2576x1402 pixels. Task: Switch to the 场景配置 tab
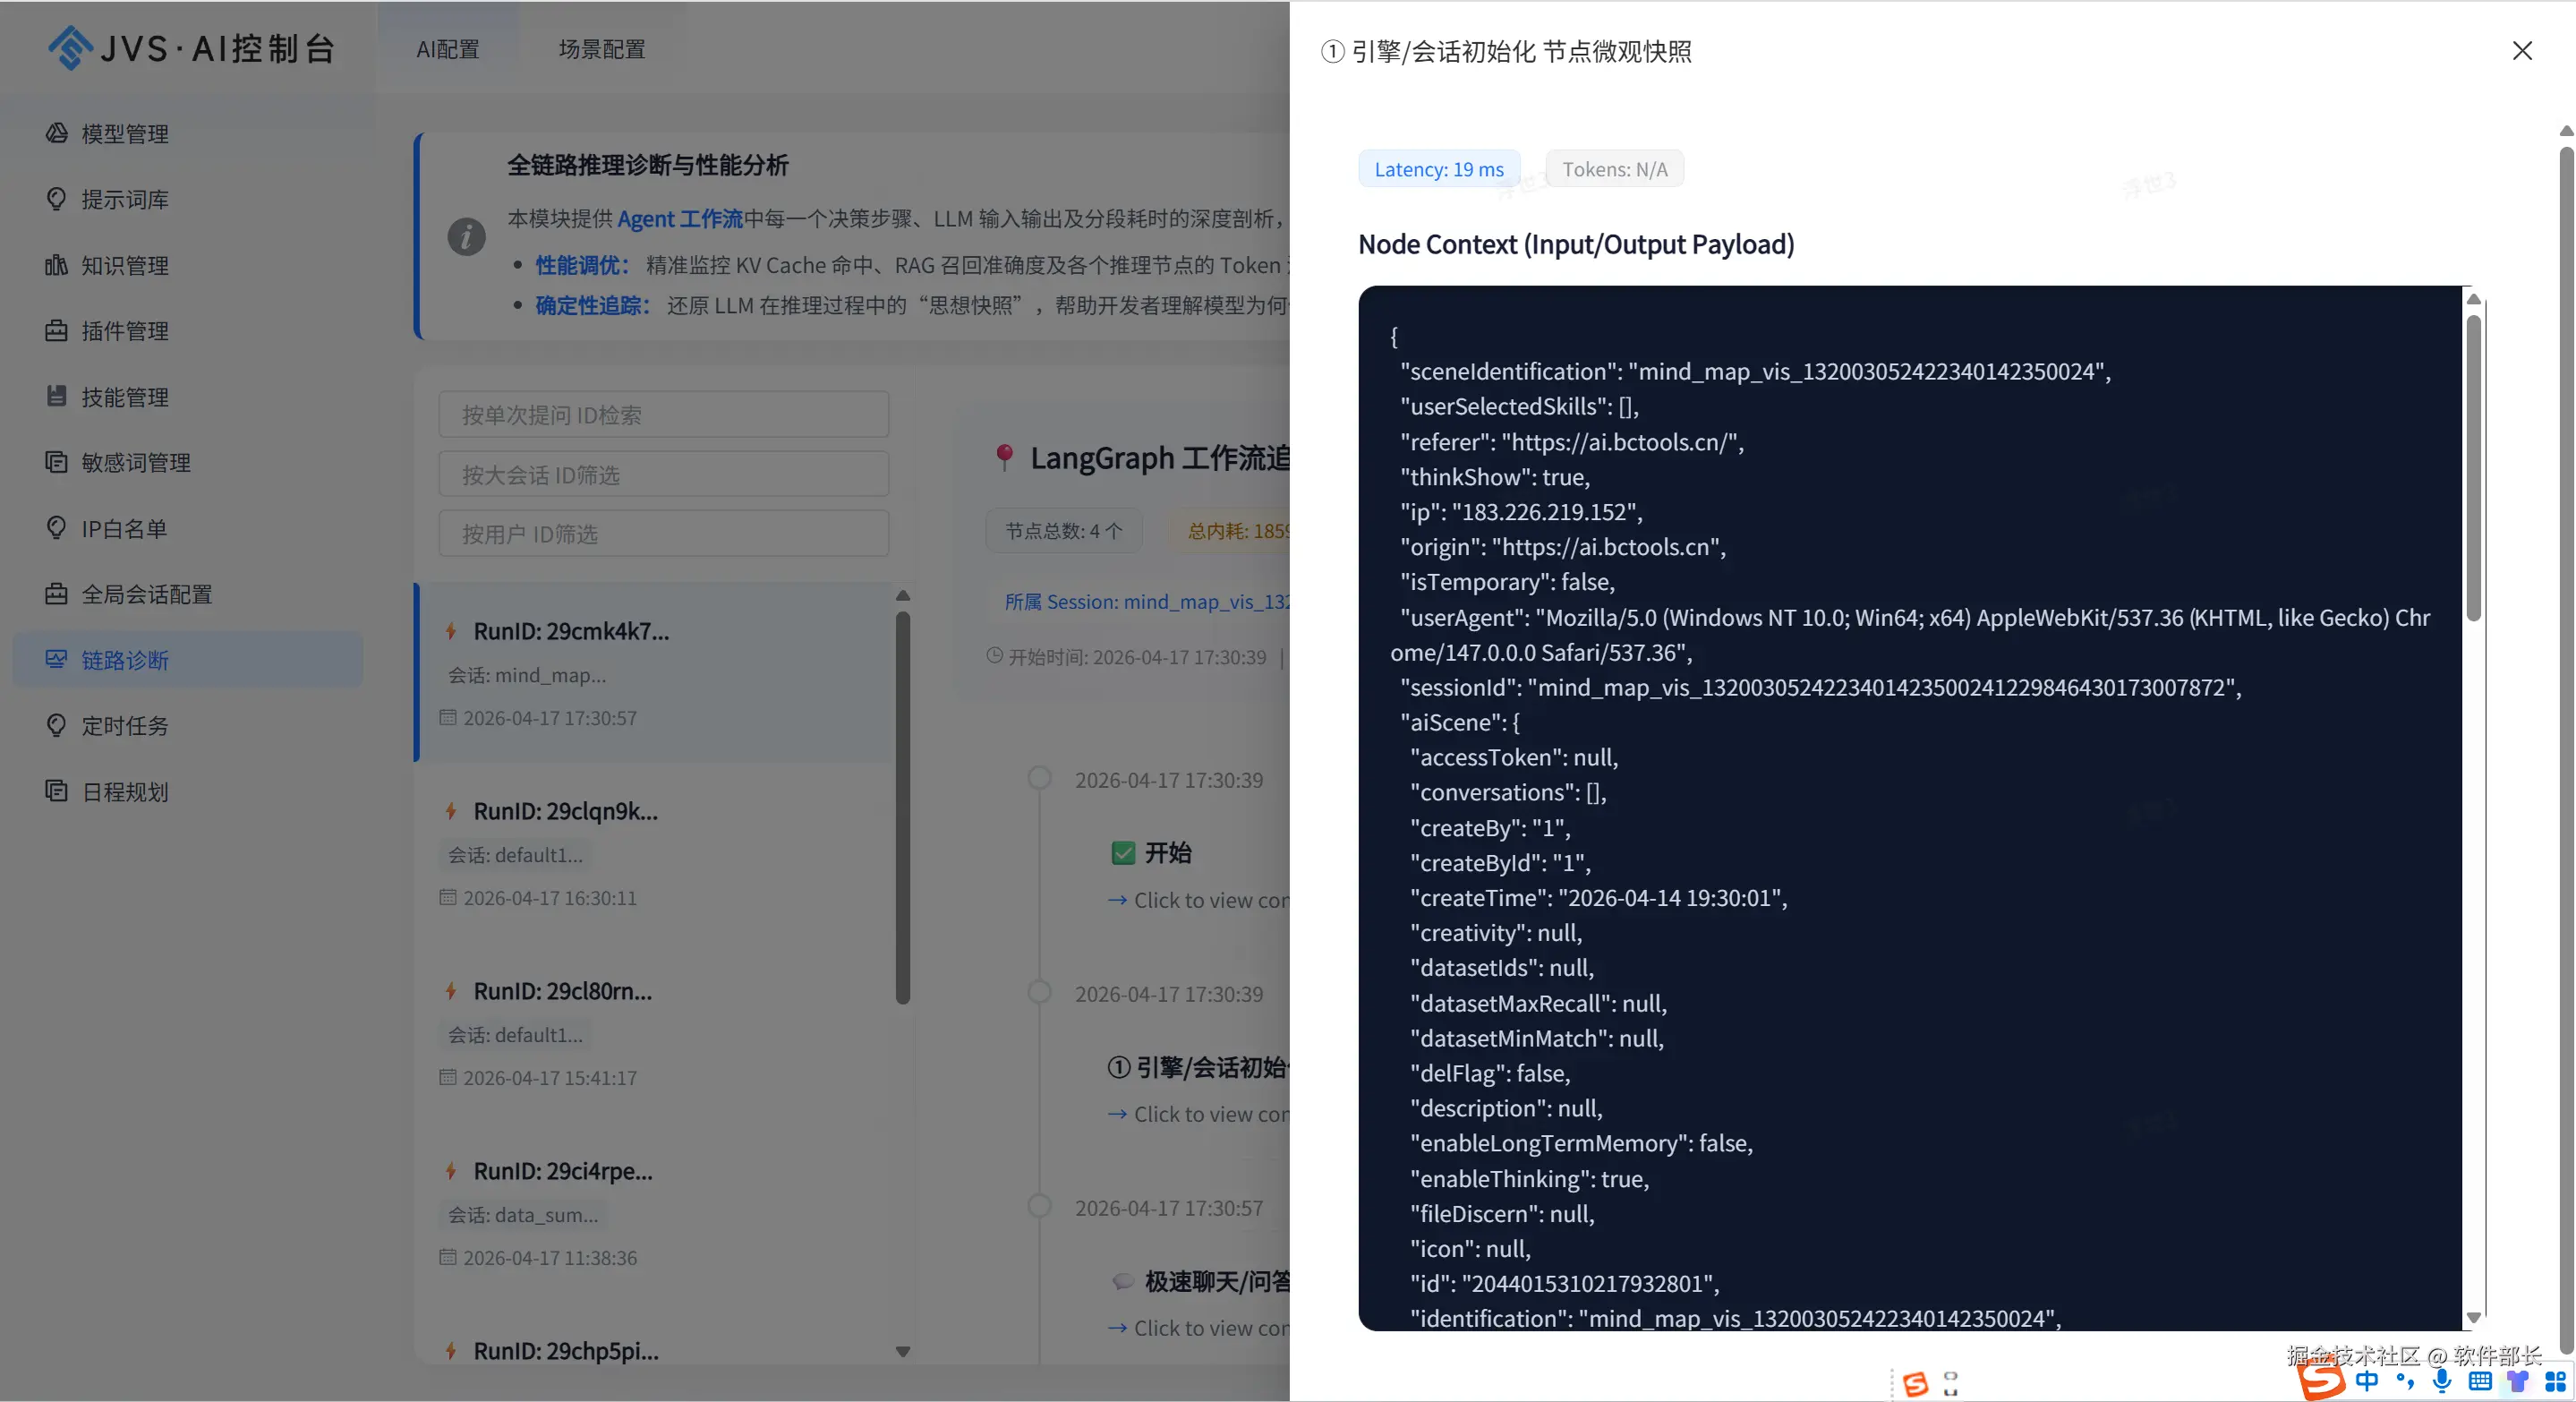pos(601,49)
